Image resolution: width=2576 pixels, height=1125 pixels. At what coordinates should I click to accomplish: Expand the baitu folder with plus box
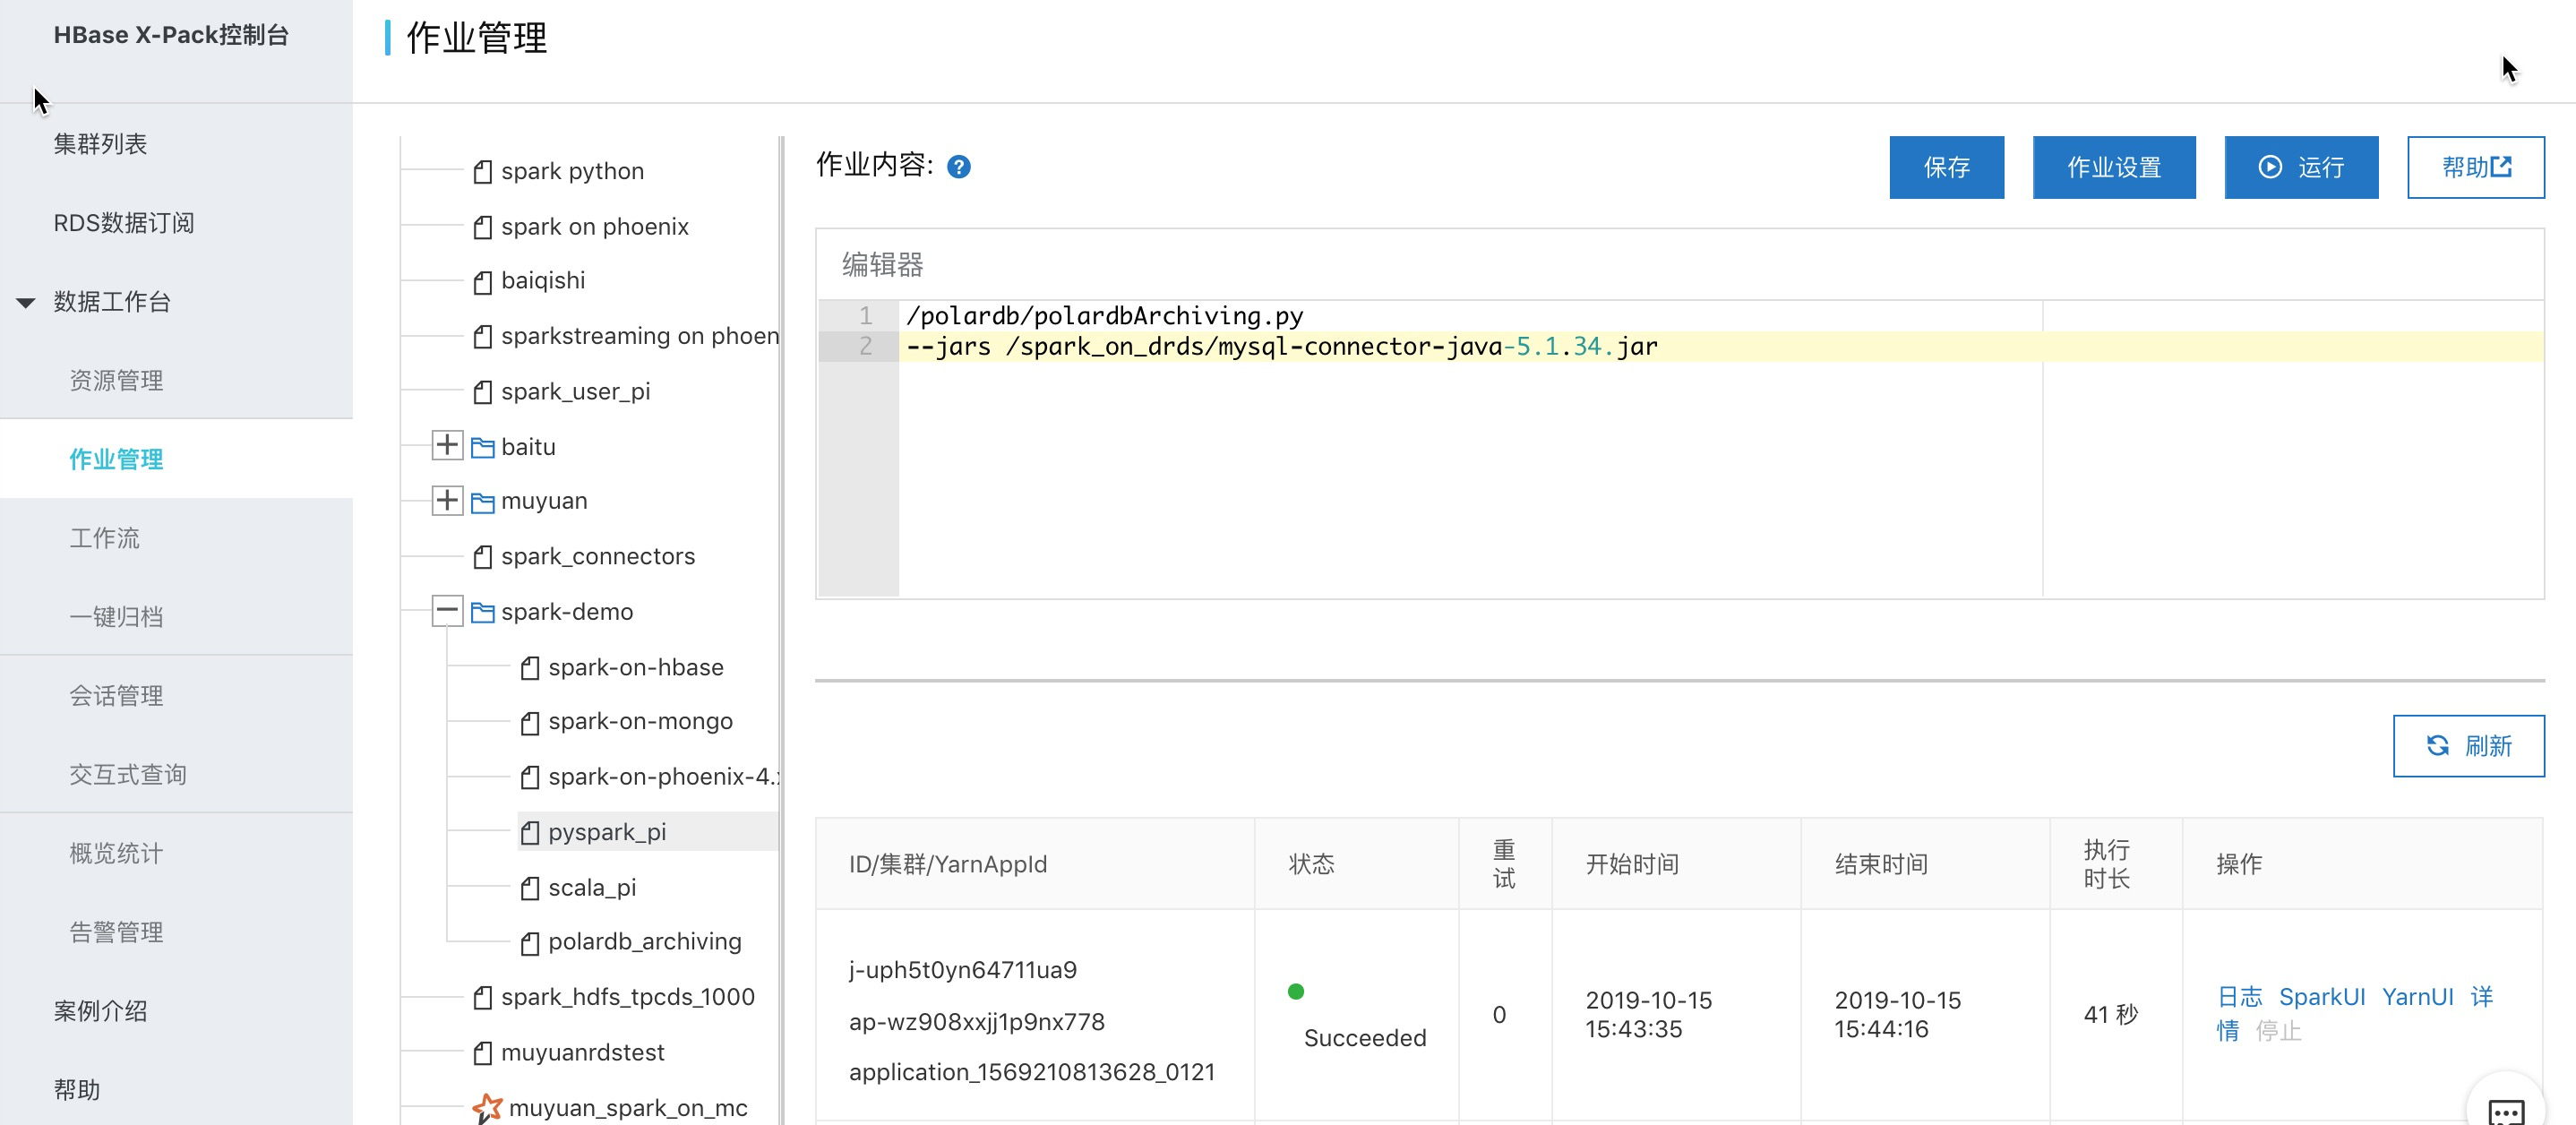(447, 445)
